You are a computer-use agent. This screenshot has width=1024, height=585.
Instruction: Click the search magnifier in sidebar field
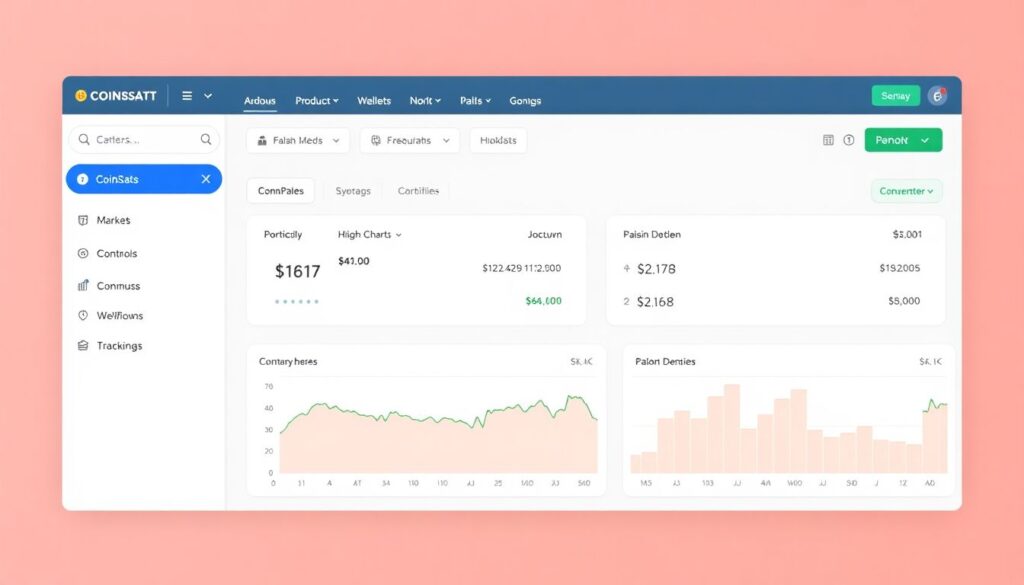(206, 140)
